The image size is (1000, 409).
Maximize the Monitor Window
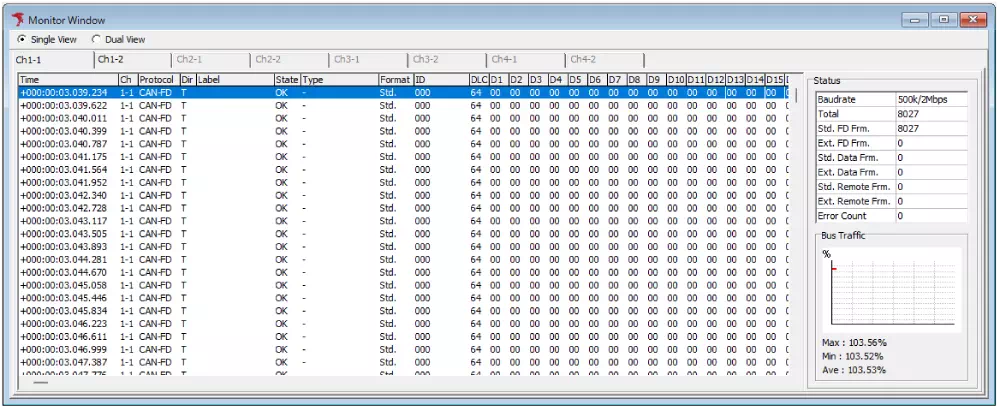click(942, 19)
